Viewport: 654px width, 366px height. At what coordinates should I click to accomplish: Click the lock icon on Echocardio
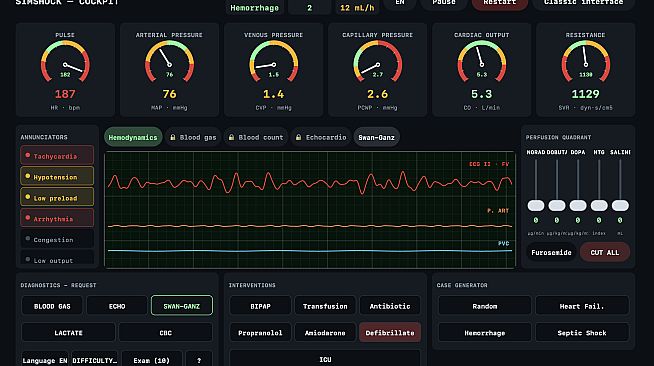(299, 137)
